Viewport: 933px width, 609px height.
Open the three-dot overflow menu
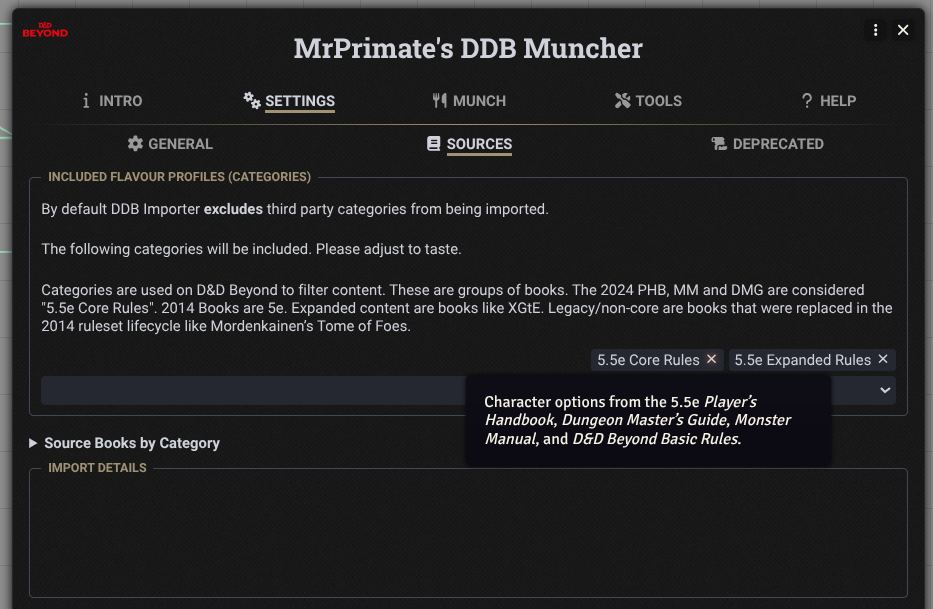click(x=875, y=30)
